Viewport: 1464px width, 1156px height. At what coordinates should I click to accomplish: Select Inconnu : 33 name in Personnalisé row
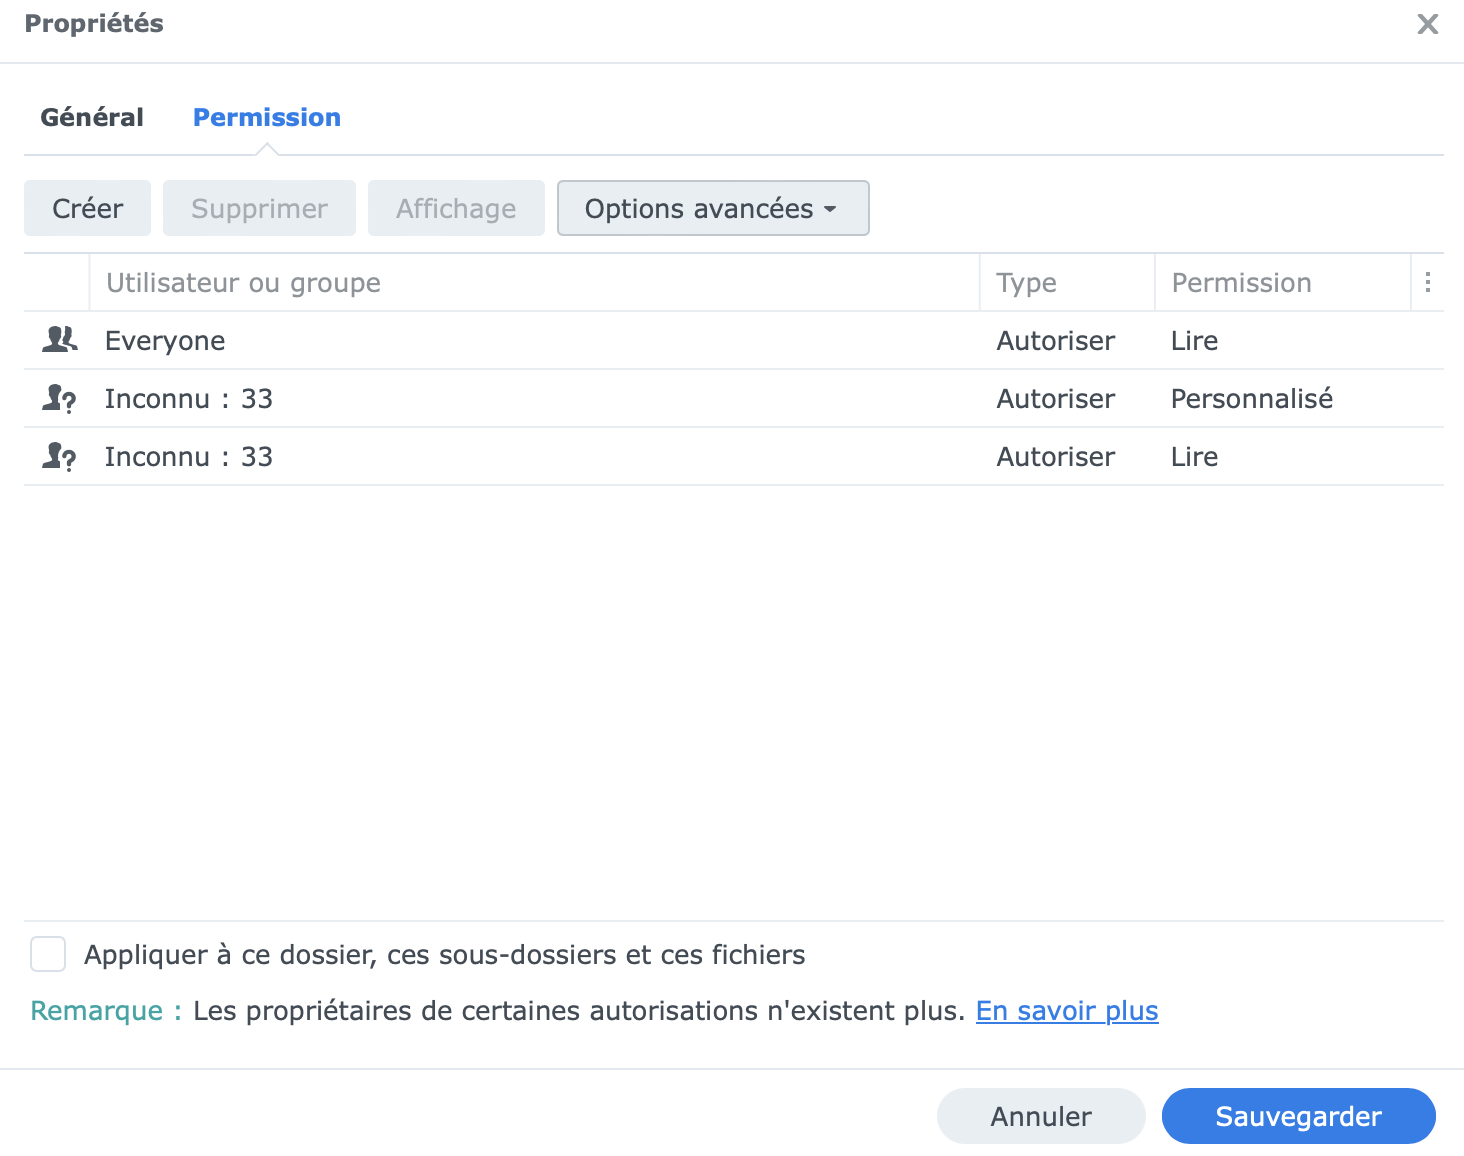pos(189,399)
